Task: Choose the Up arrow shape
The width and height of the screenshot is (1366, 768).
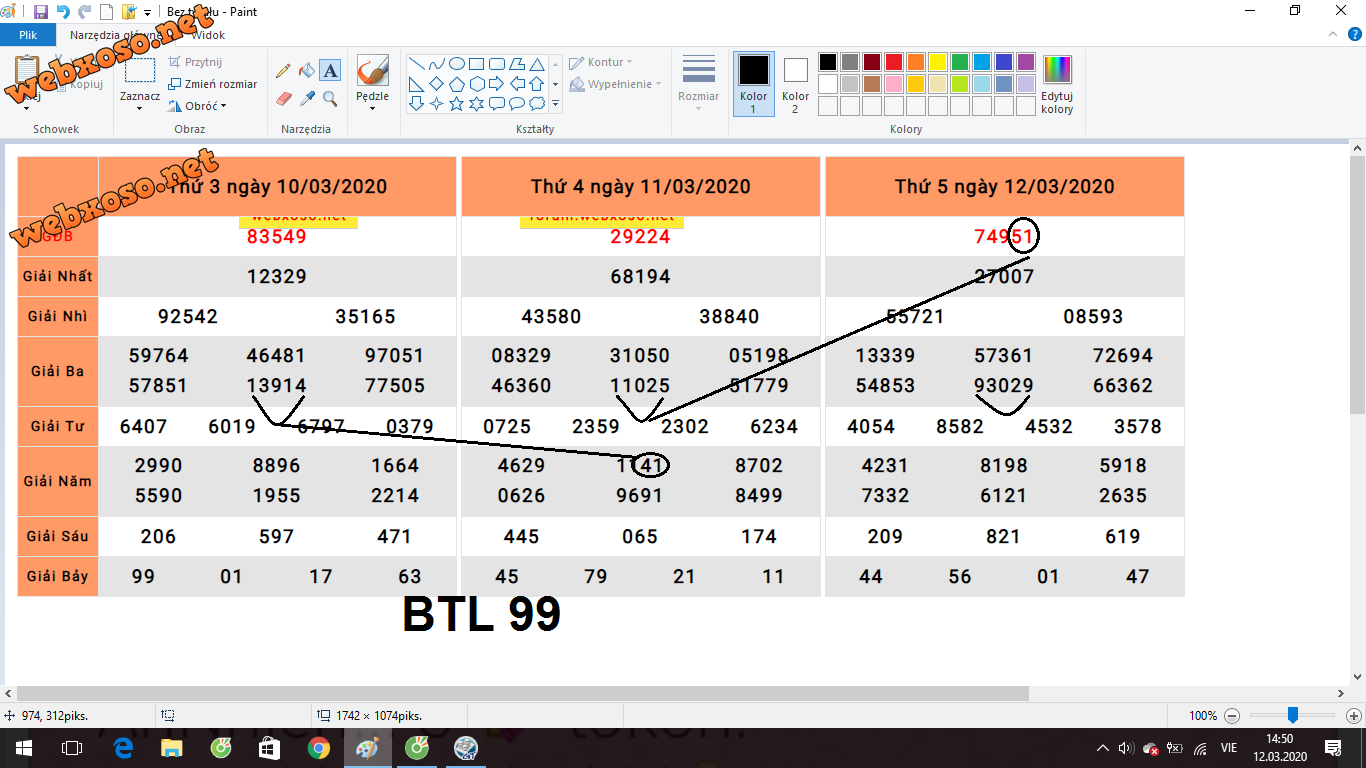Action: (536, 83)
